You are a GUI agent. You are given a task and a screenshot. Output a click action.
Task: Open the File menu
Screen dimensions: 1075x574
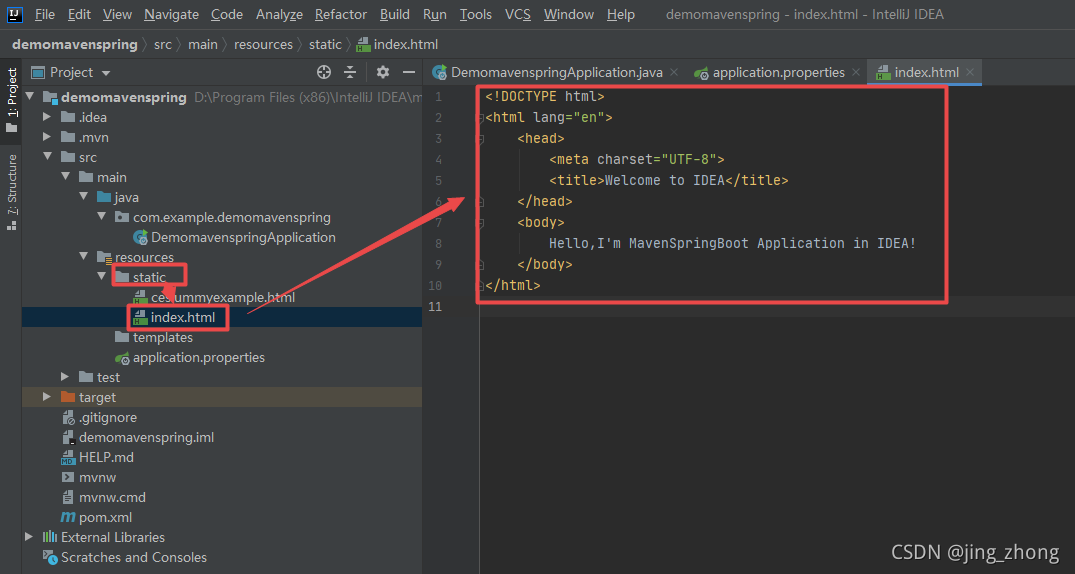(45, 14)
